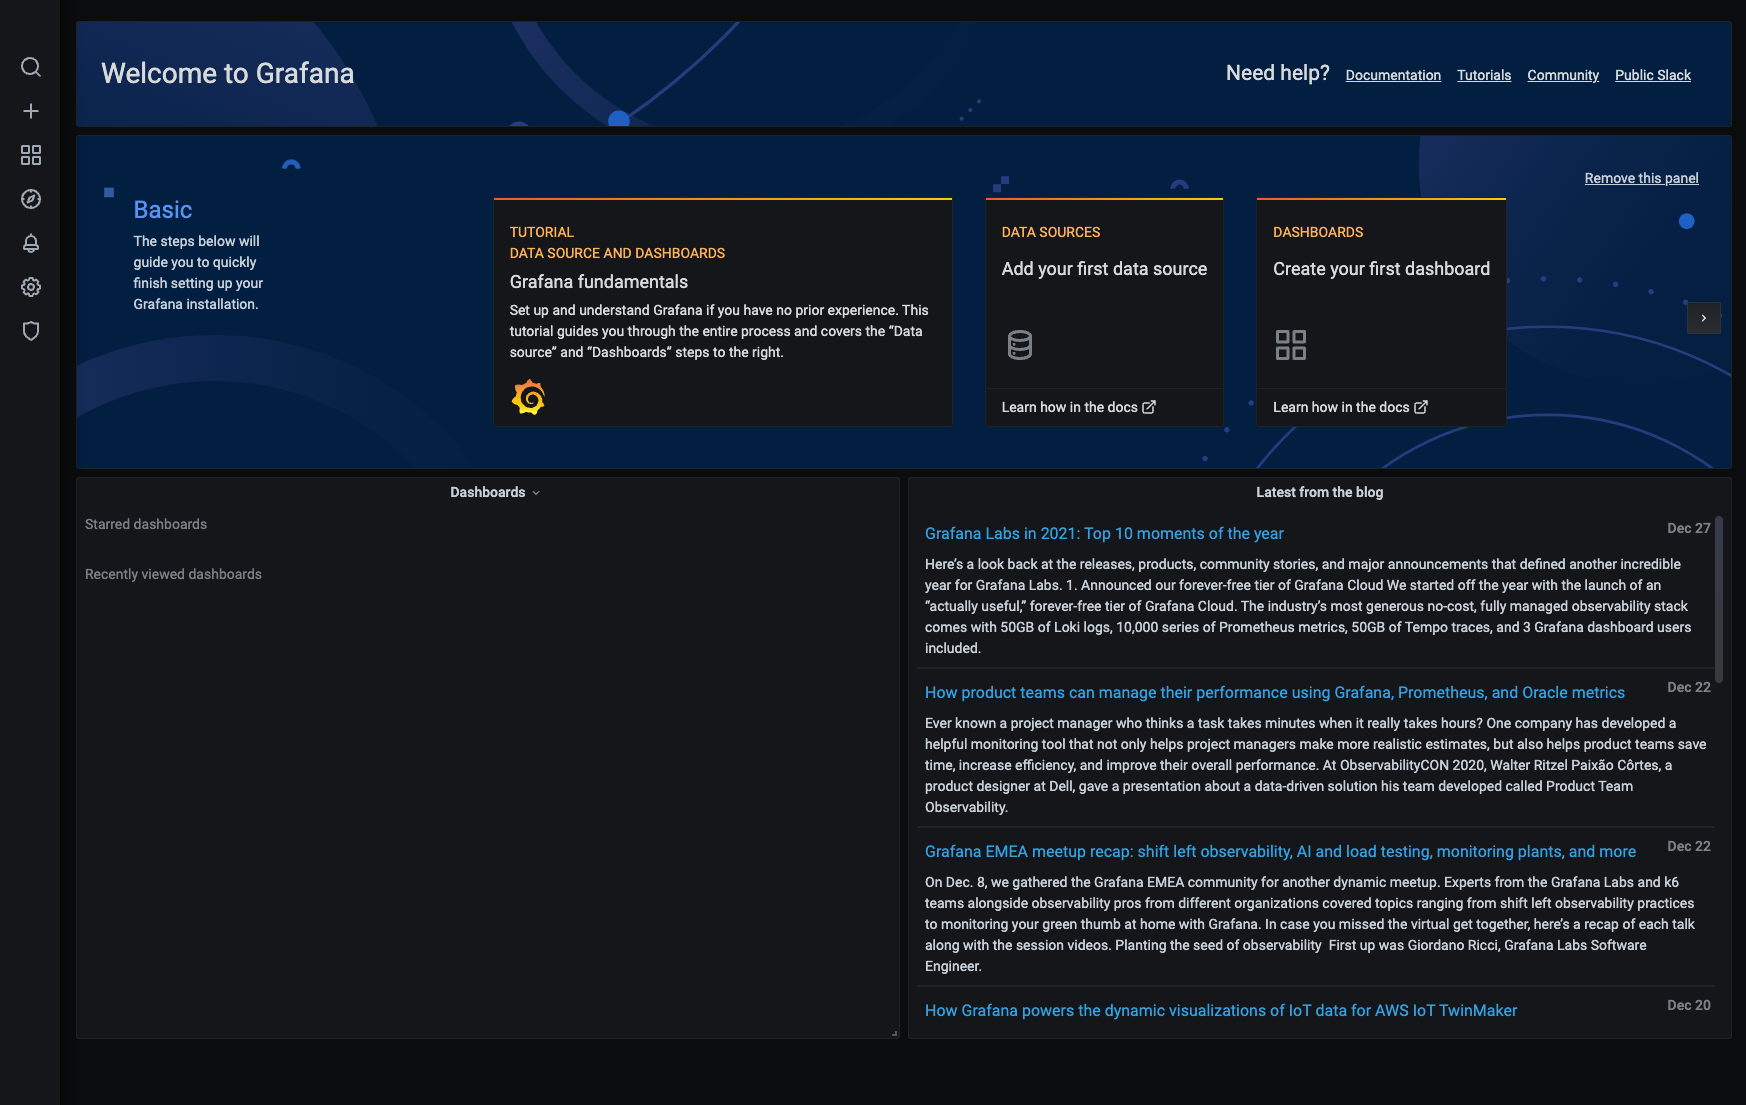
Task: Click the Starred dashboards heading
Action: (x=146, y=524)
